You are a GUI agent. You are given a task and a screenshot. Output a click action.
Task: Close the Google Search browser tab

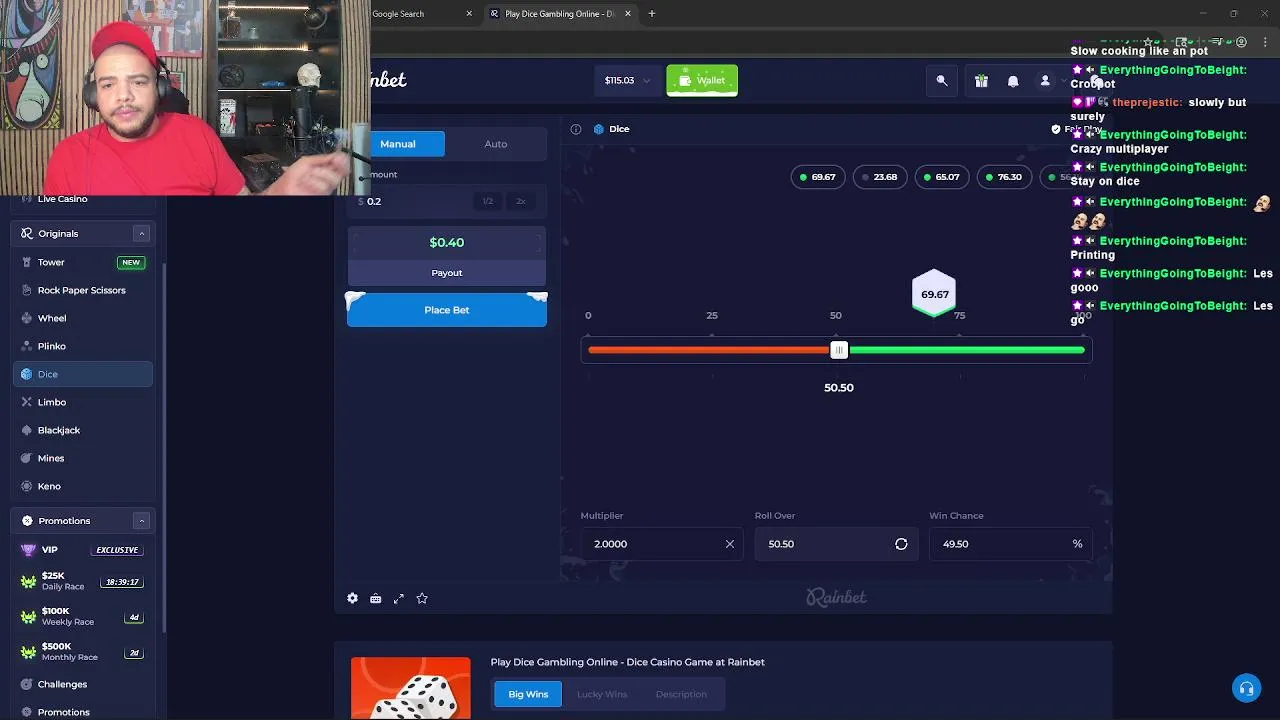coord(469,14)
